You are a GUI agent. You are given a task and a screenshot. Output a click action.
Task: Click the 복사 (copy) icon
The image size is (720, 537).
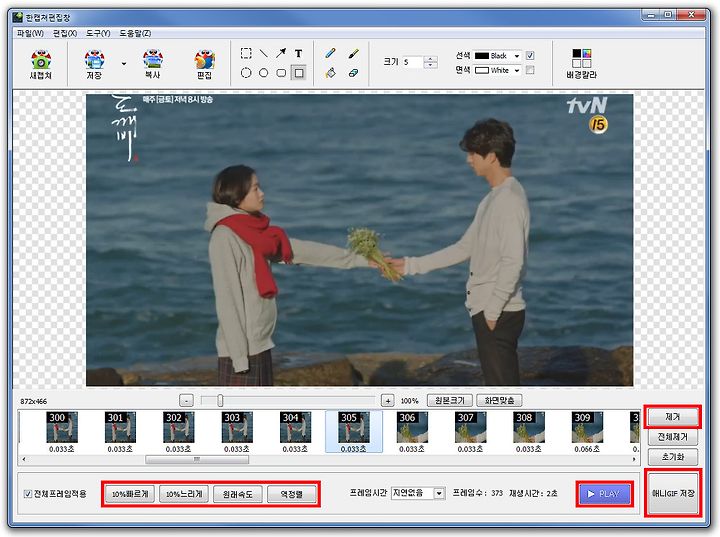click(x=152, y=64)
